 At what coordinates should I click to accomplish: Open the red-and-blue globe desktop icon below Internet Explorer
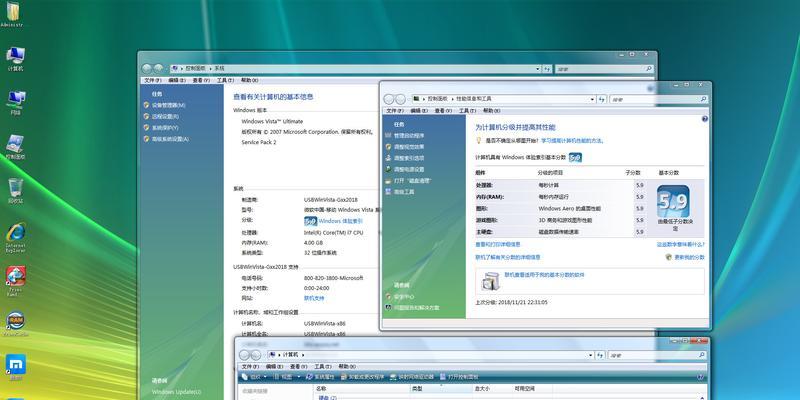pyautogui.click(x=15, y=281)
